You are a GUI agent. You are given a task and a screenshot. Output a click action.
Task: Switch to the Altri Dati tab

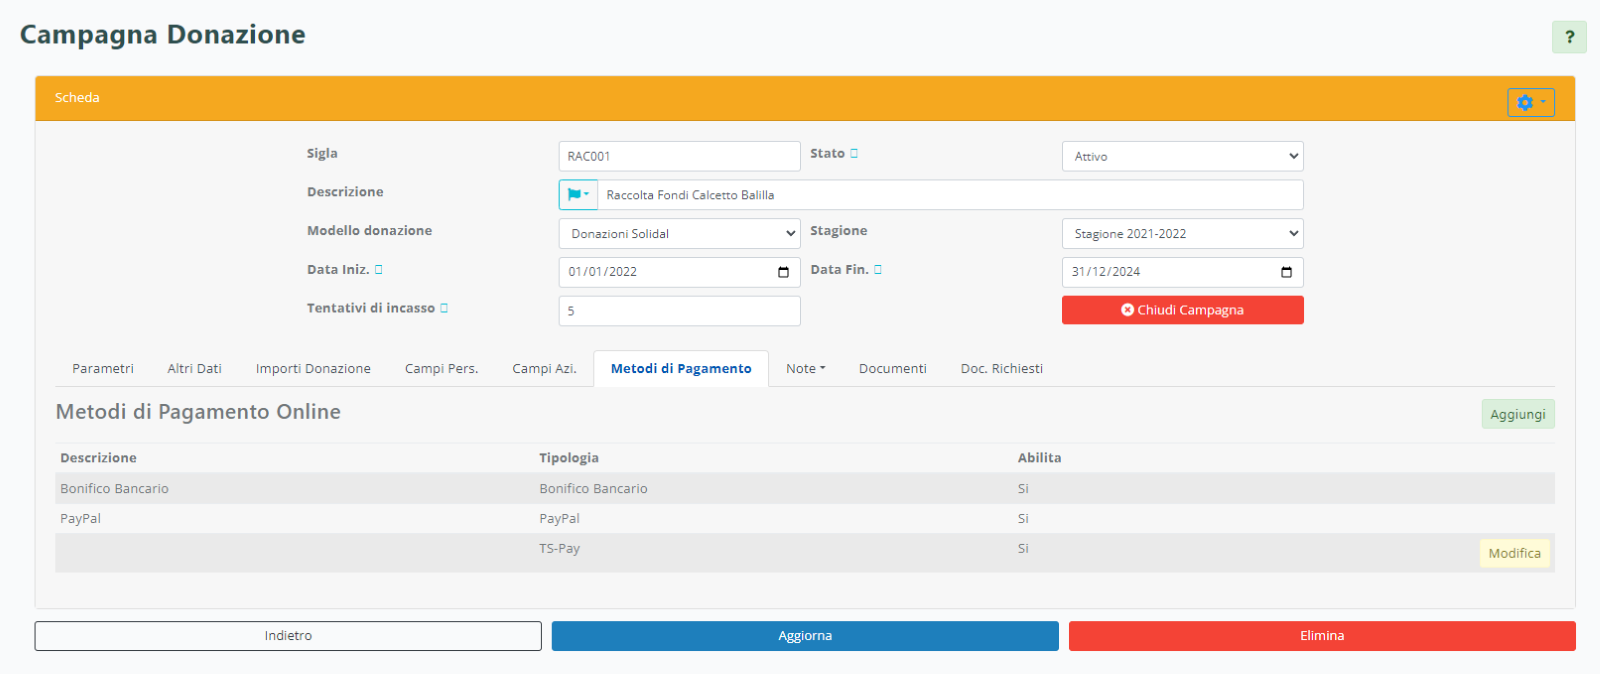(x=195, y=368)
